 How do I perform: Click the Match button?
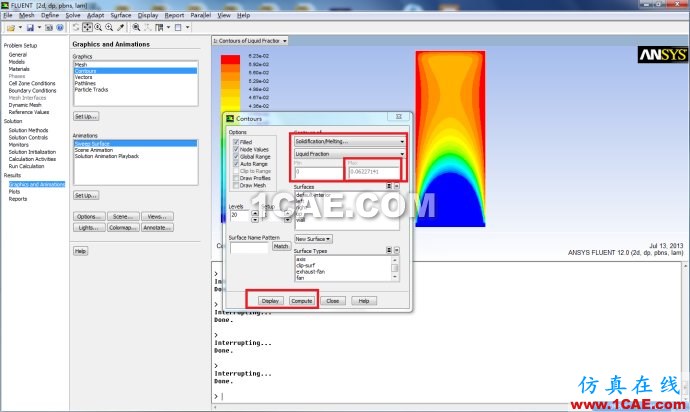point(281,246)
